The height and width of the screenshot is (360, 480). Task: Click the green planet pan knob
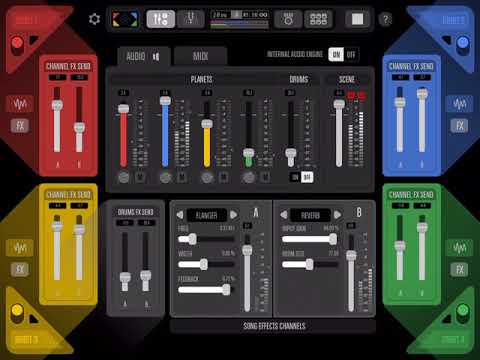coord(249,177)
